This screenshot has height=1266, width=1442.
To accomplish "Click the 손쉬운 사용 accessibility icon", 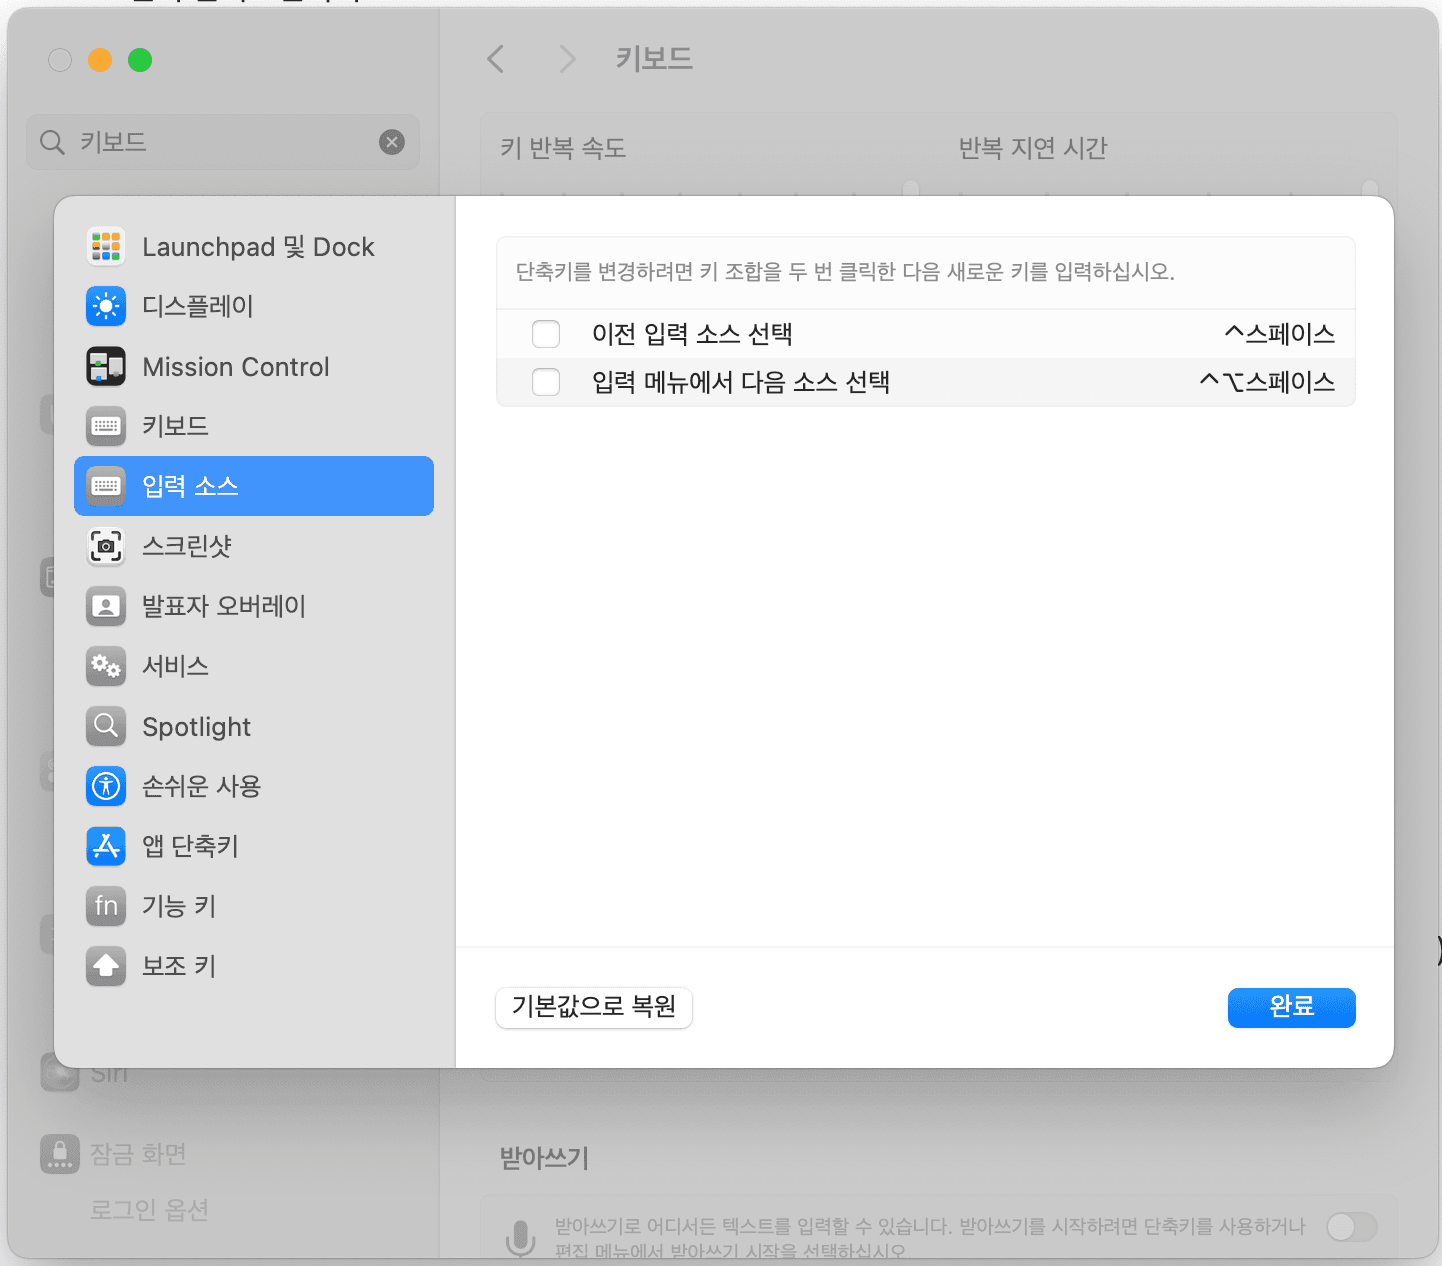I will pyautogui.click(x=106, y=786).
